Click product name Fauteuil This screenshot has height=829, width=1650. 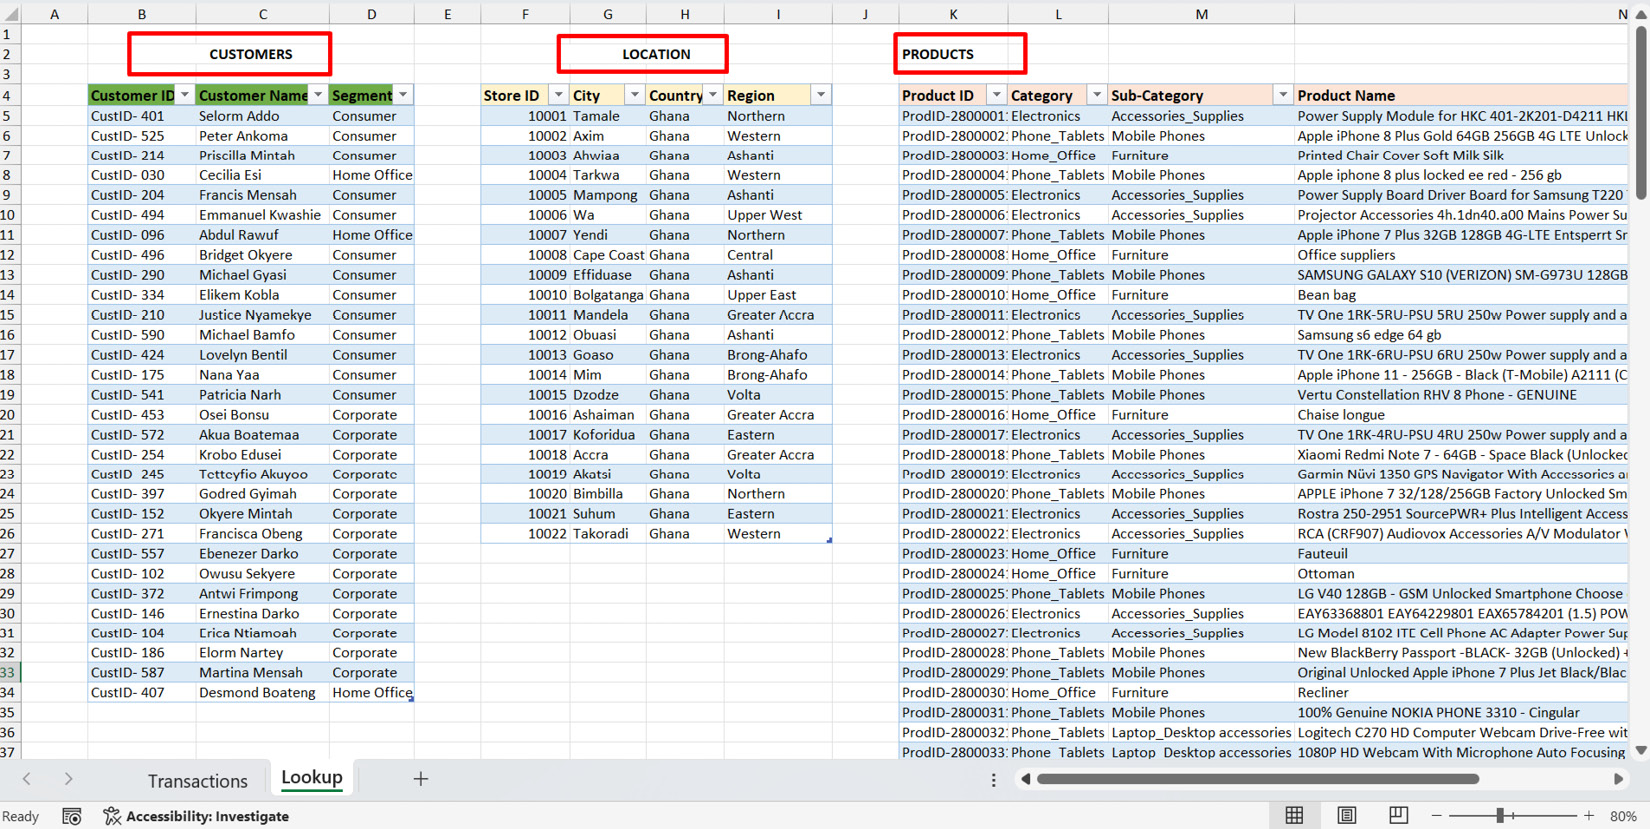1461,554
